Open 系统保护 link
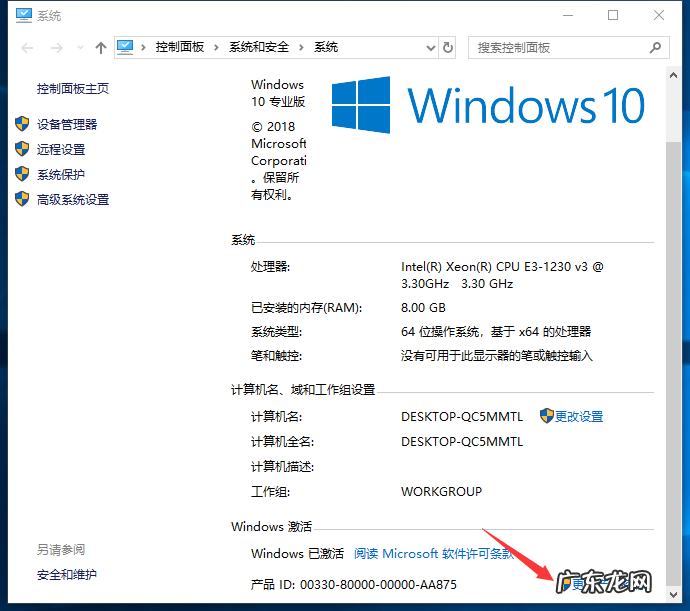The image size is (690, 611). pyautogui.click(x=61, y=175)
